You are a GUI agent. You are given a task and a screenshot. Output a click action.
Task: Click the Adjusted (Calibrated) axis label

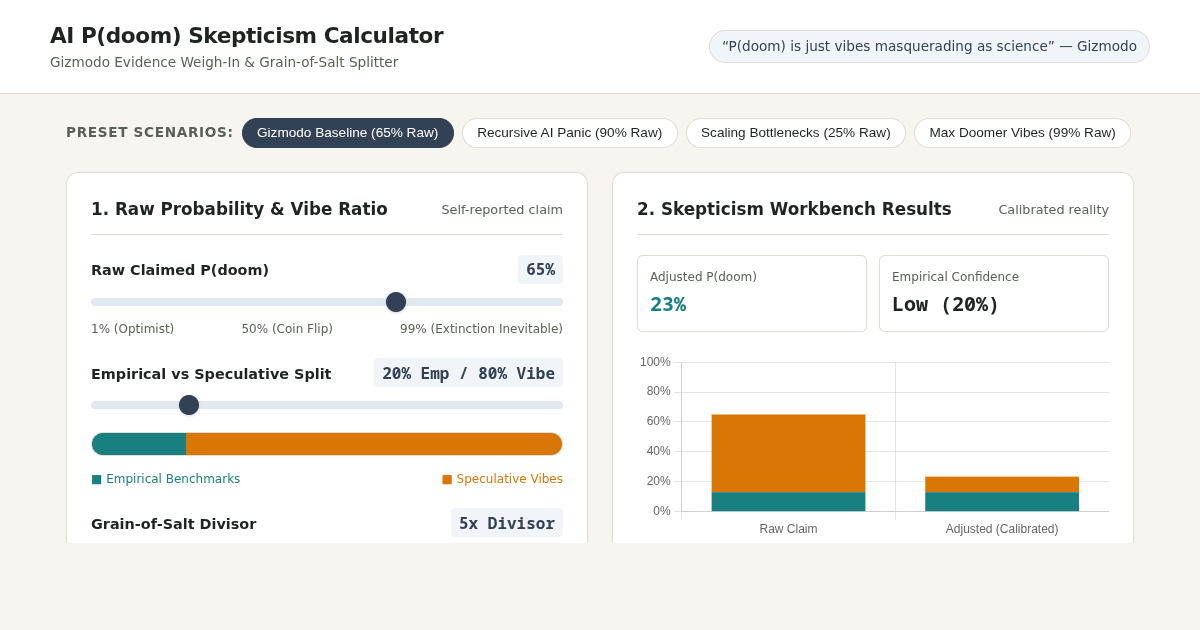pos(1002,529)
